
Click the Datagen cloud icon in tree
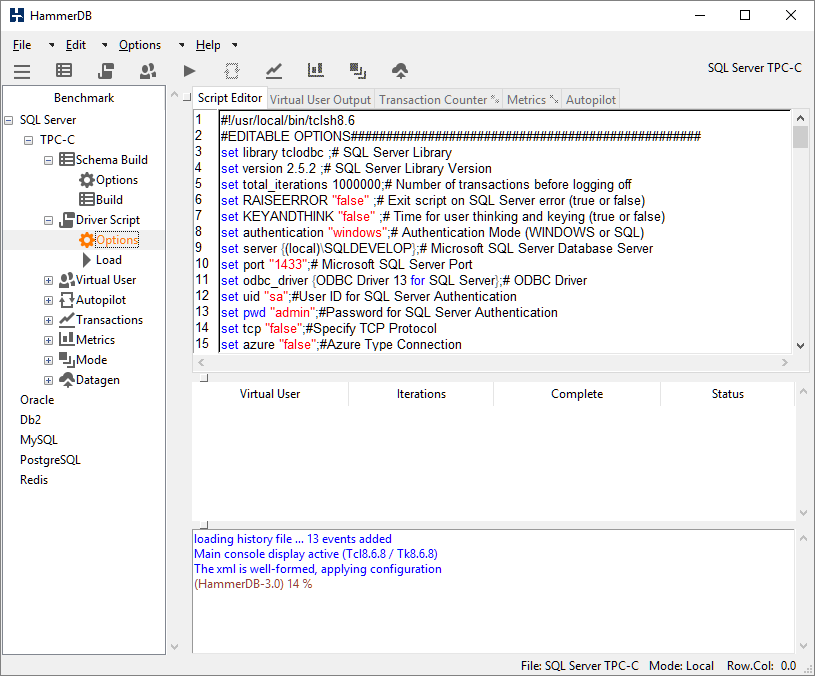tap(67, 380)
